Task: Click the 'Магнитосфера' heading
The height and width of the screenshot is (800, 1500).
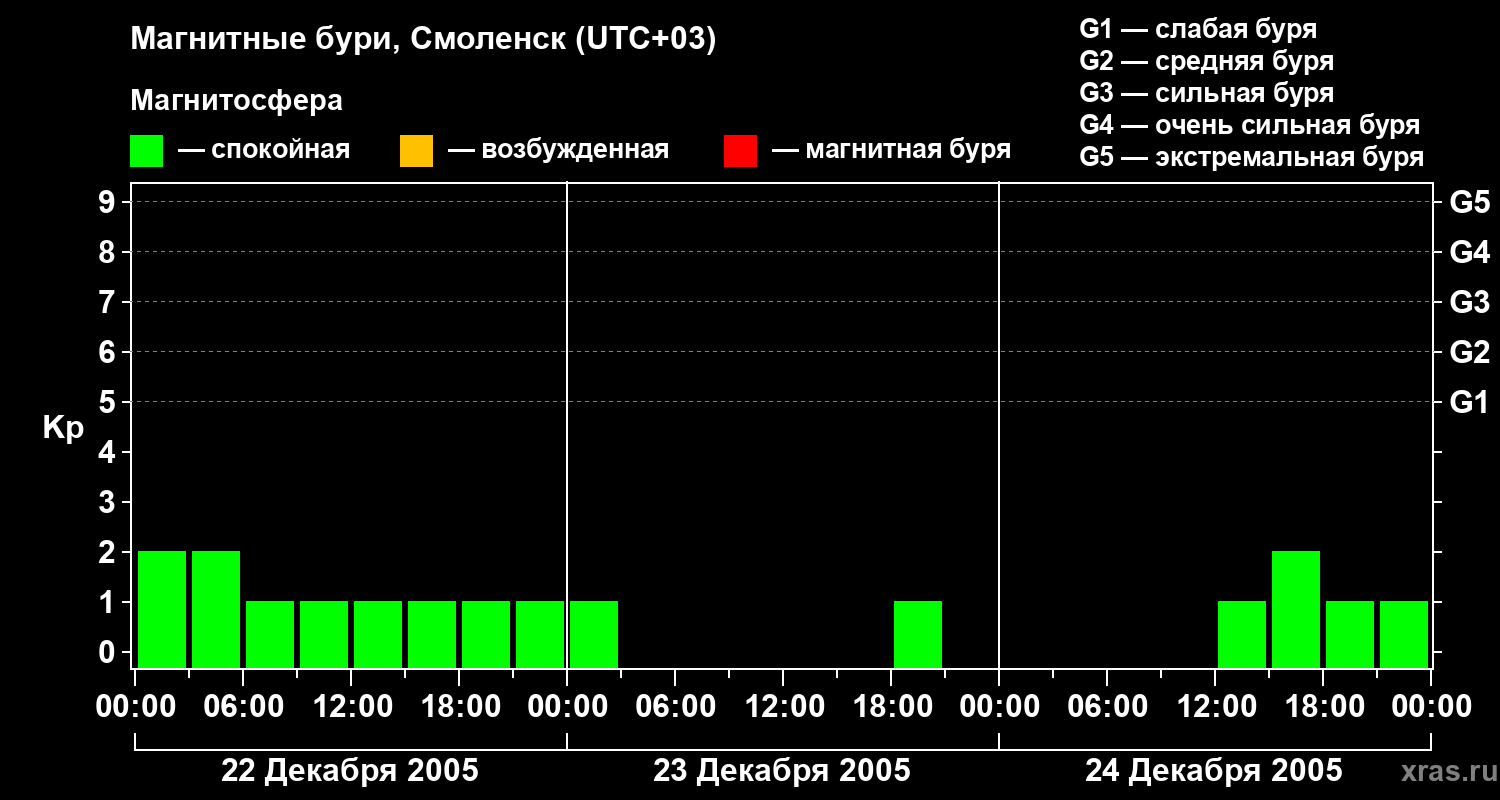Action: click(x=236, y=101)
